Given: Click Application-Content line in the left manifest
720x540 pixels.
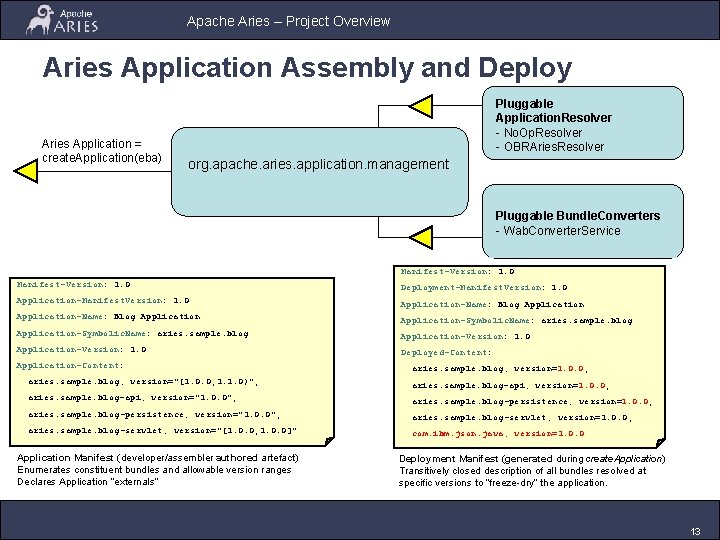Looking at the screenshot, I should click(70, 366).
